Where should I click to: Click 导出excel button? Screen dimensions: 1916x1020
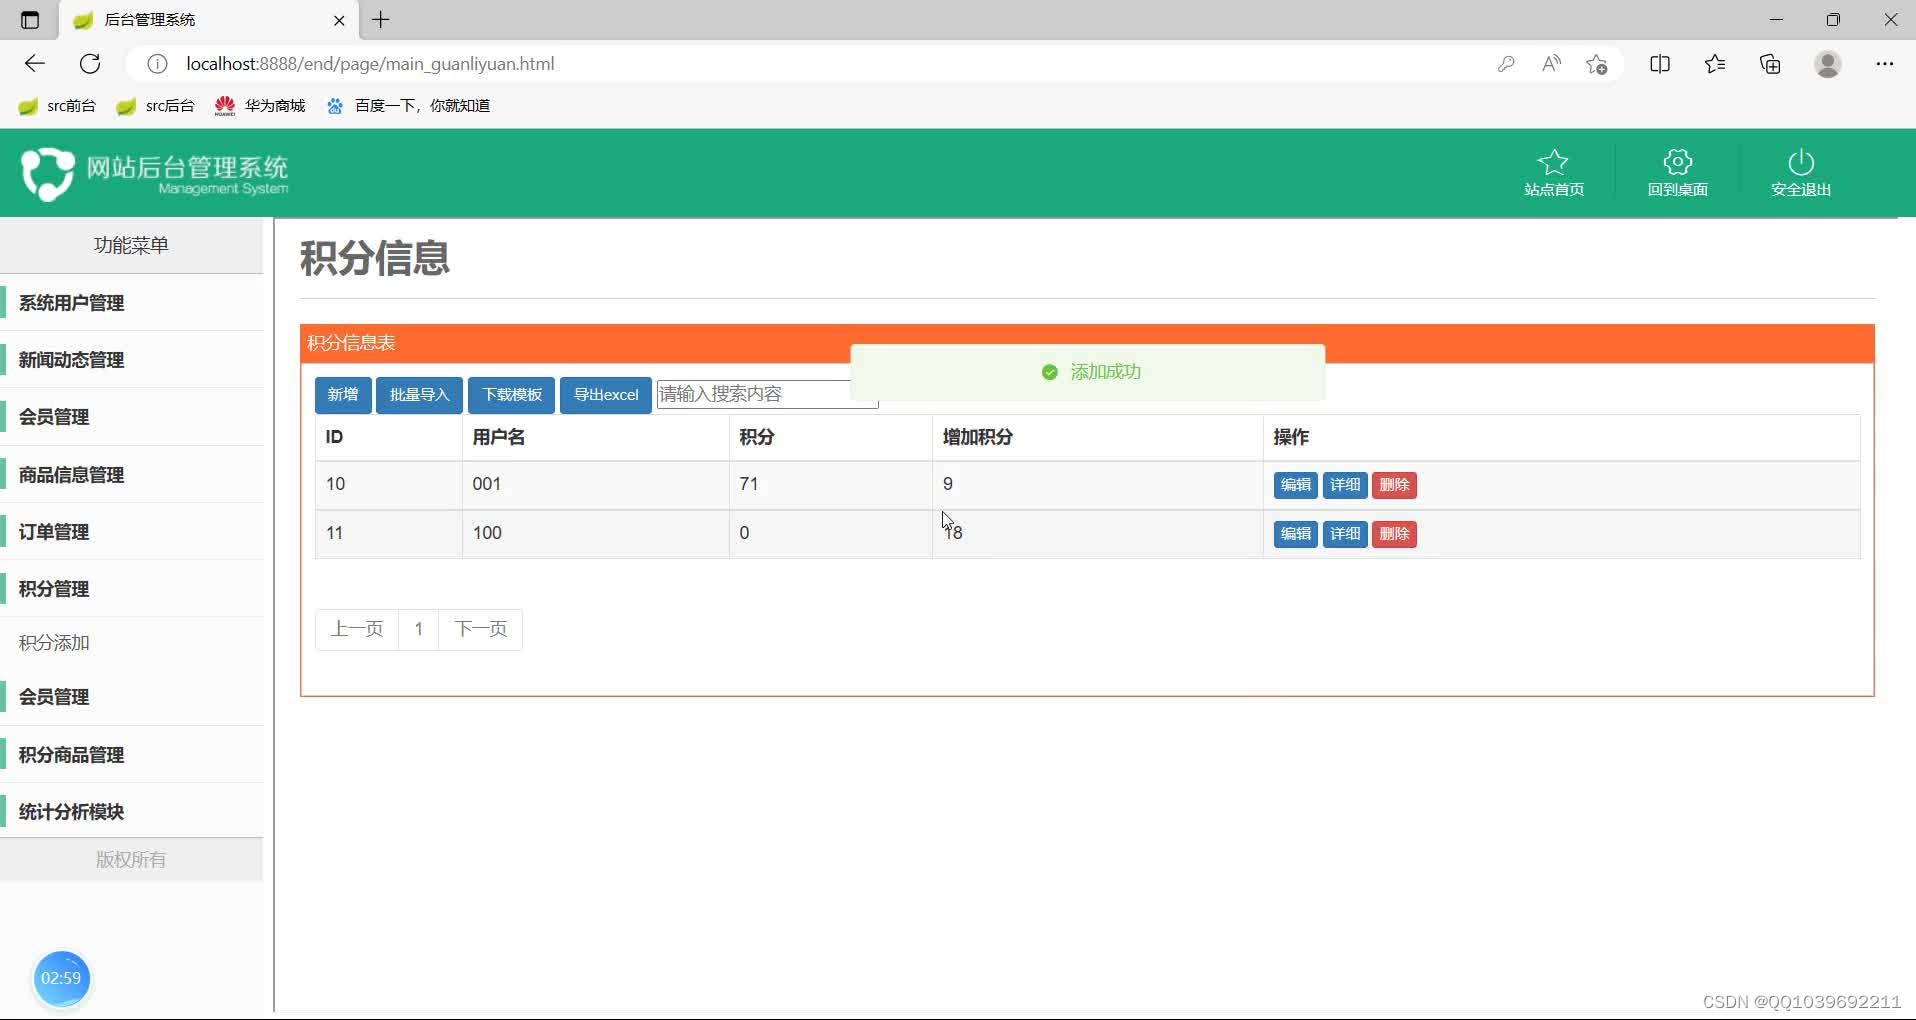tap(606, 395)
